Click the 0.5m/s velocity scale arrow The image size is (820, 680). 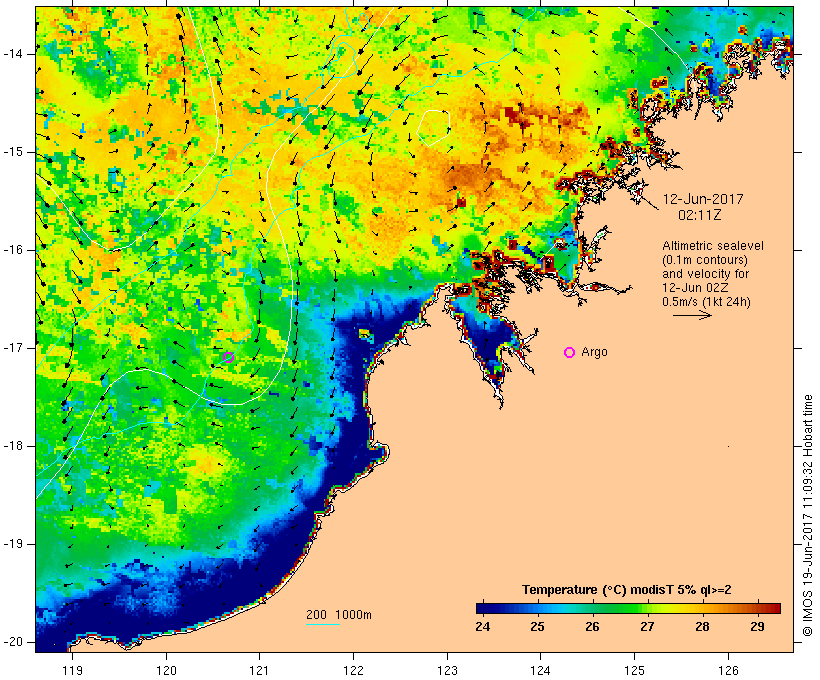tap(692, 315)
